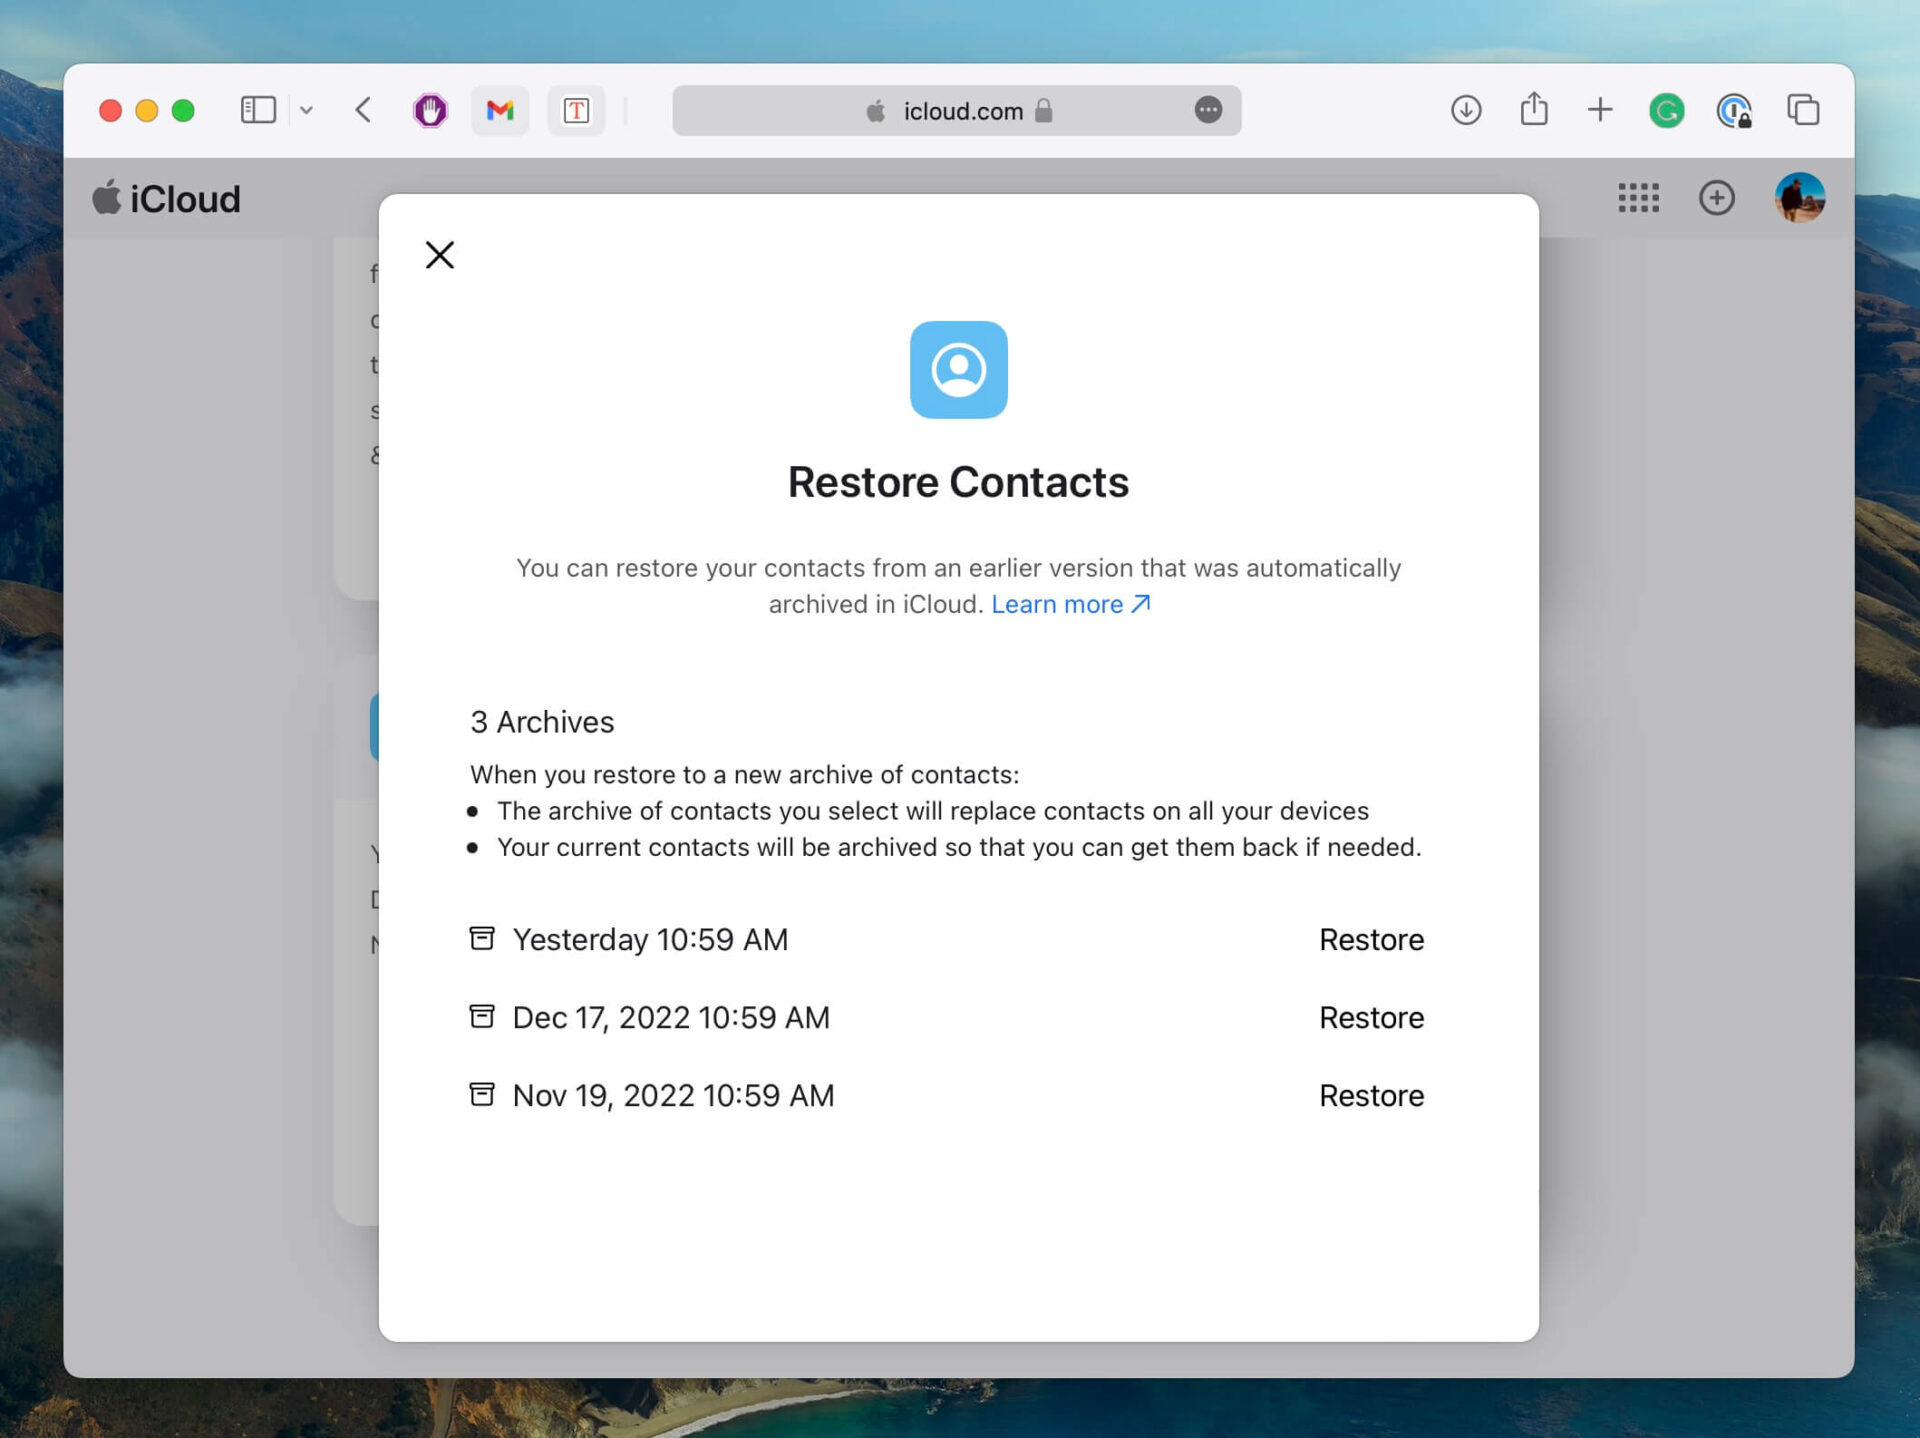
Task: Restore the Yesterday 10:59 AM archive
Action: pos(1371,939)
